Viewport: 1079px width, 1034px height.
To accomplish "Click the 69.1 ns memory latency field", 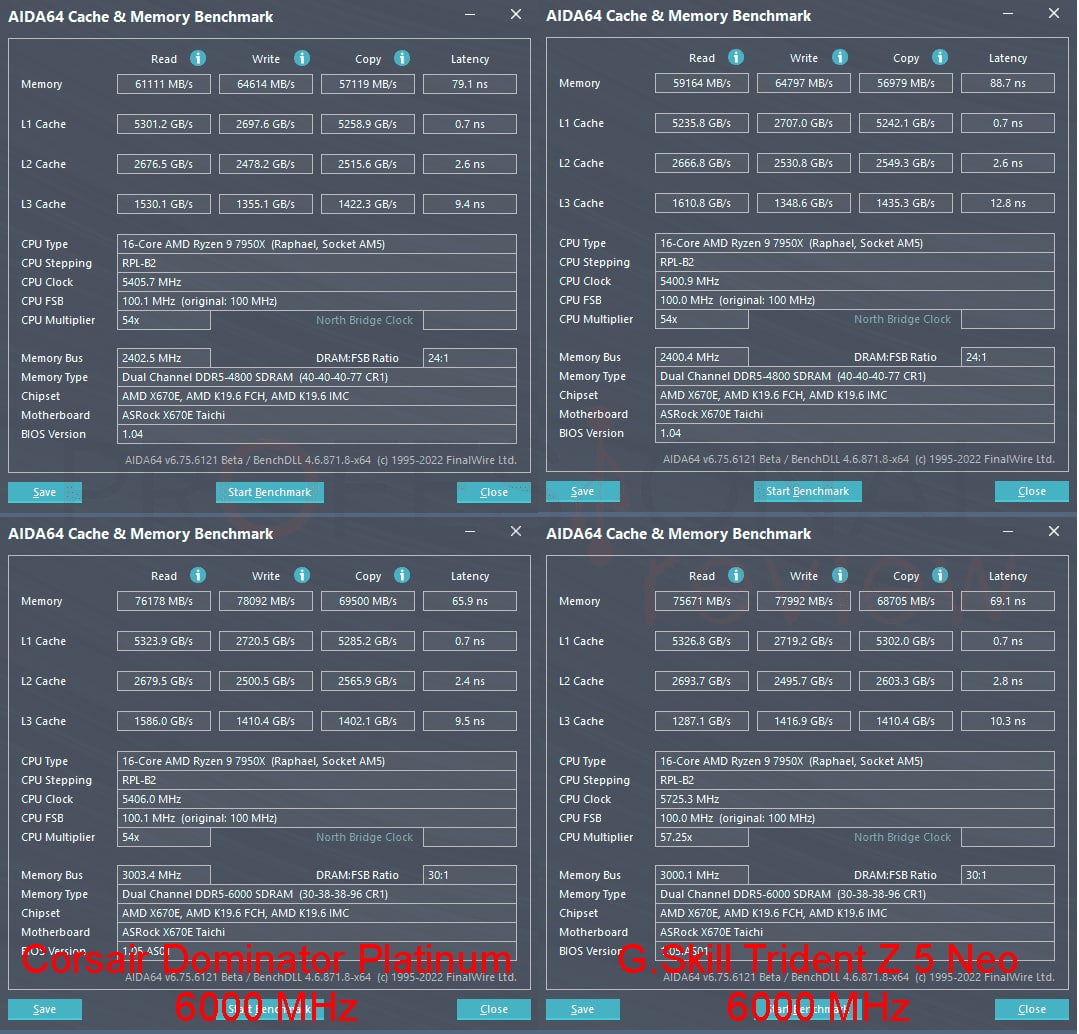I will pyautogui.click(x=1008, y=601).
